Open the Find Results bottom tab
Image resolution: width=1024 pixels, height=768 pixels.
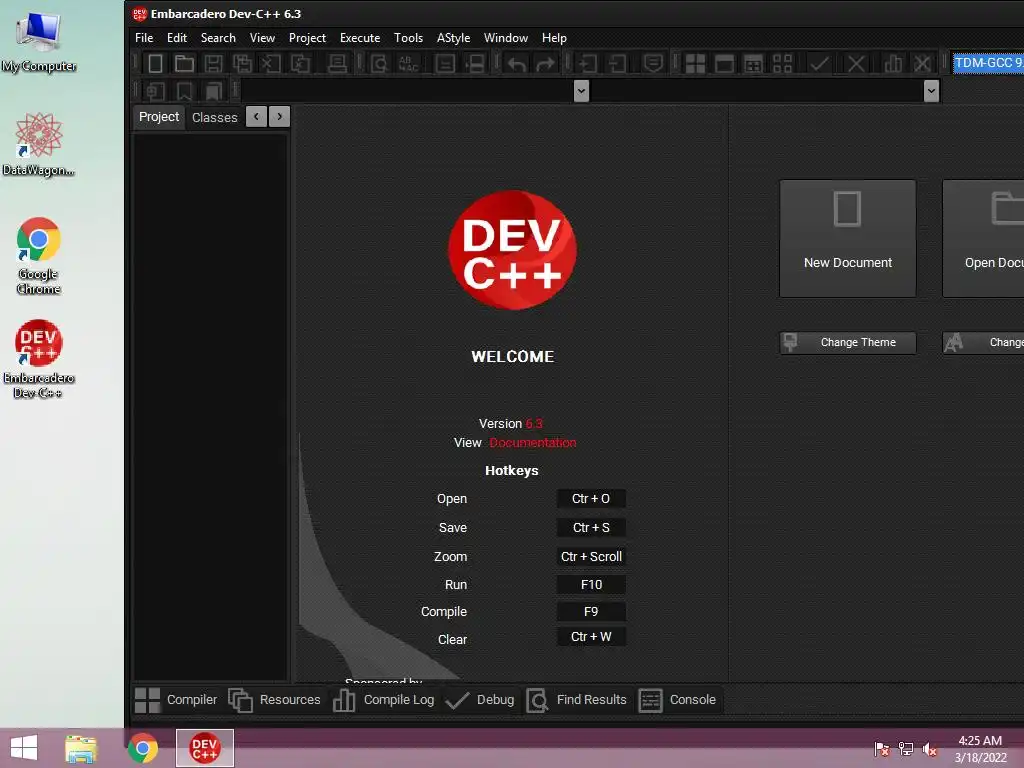pyautogui.click(x=577, y=699)
